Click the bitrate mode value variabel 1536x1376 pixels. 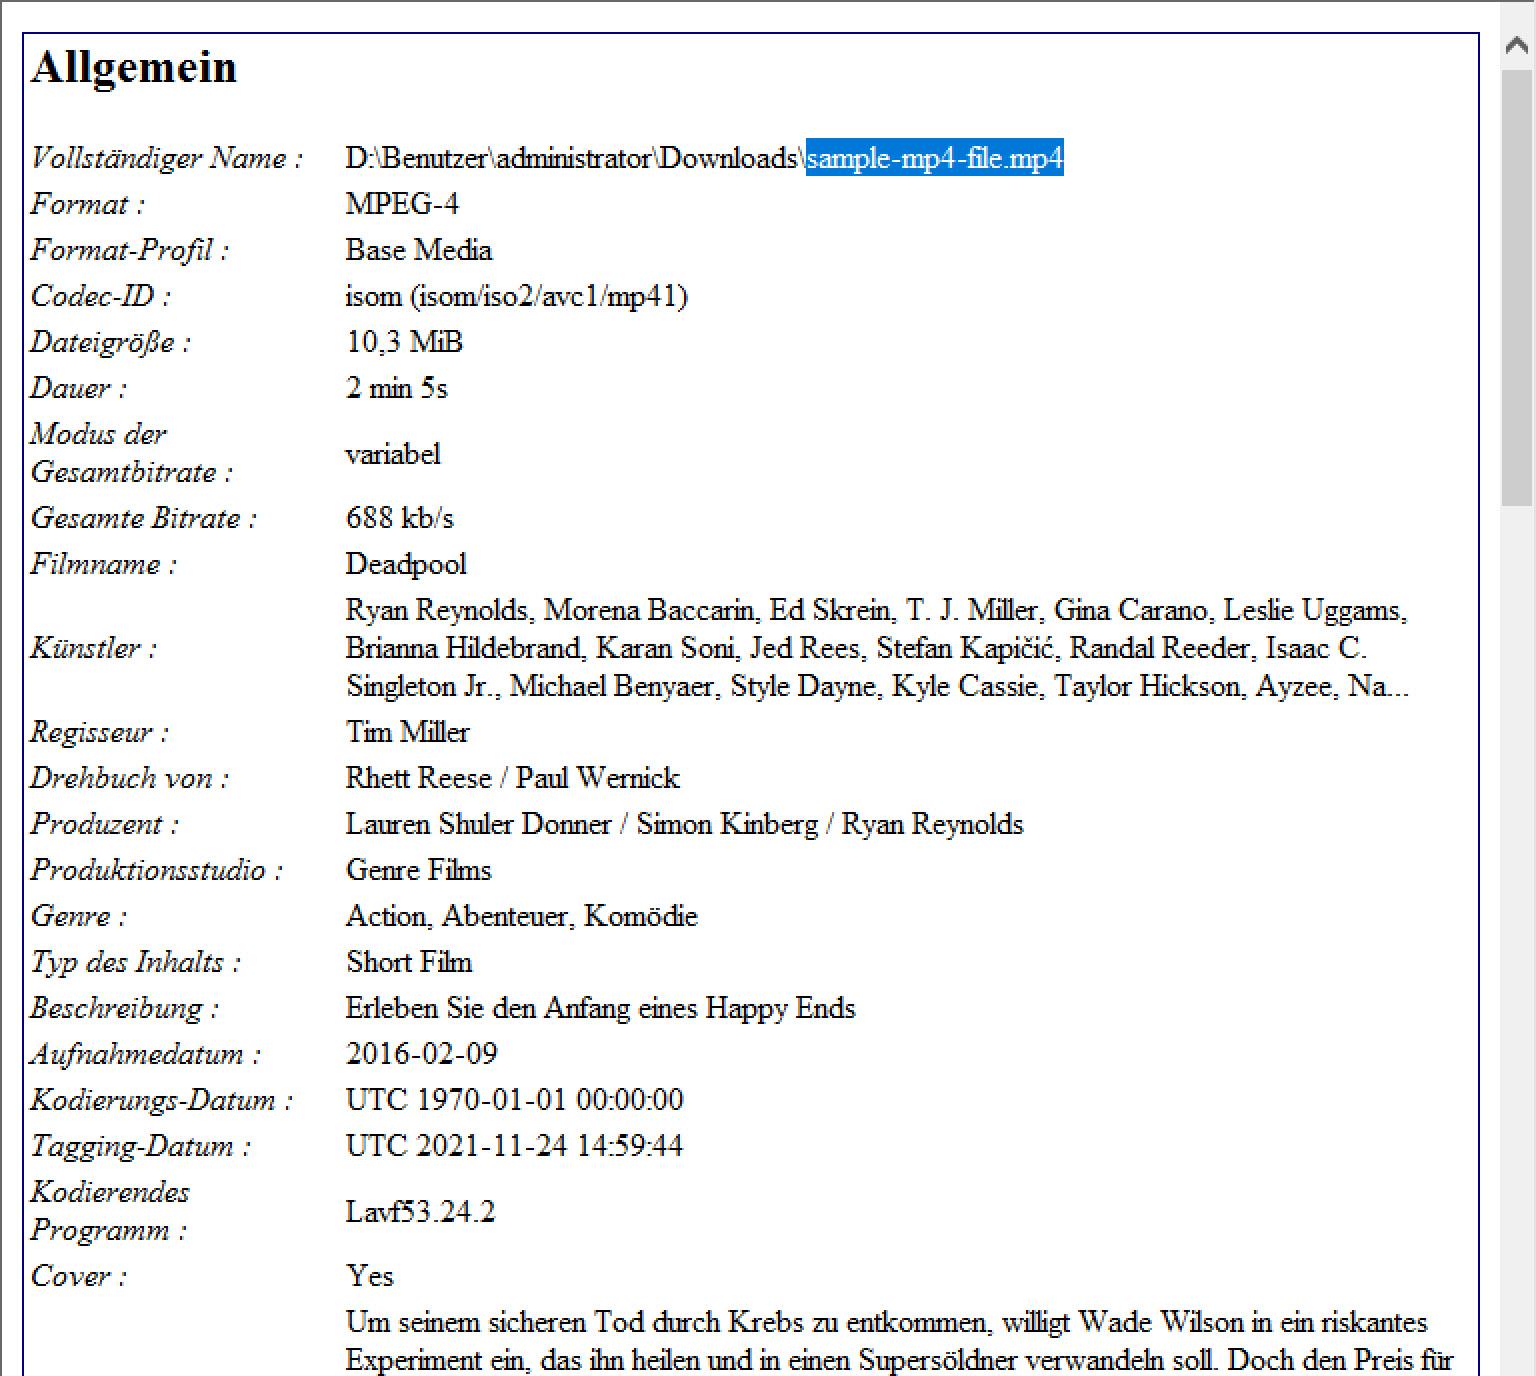tap(393, 454)
